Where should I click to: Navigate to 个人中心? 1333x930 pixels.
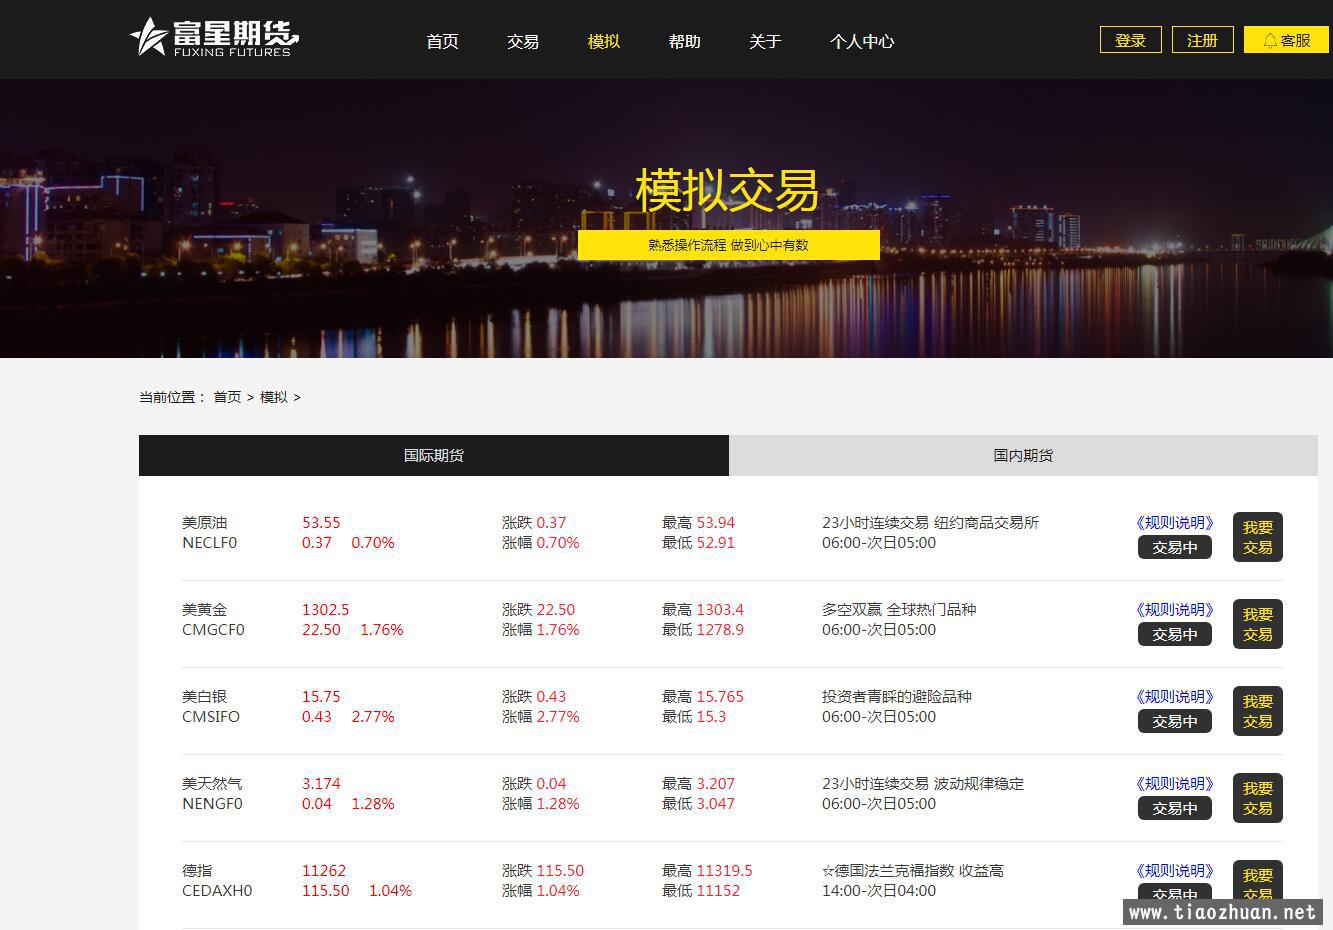coord(861,41)
